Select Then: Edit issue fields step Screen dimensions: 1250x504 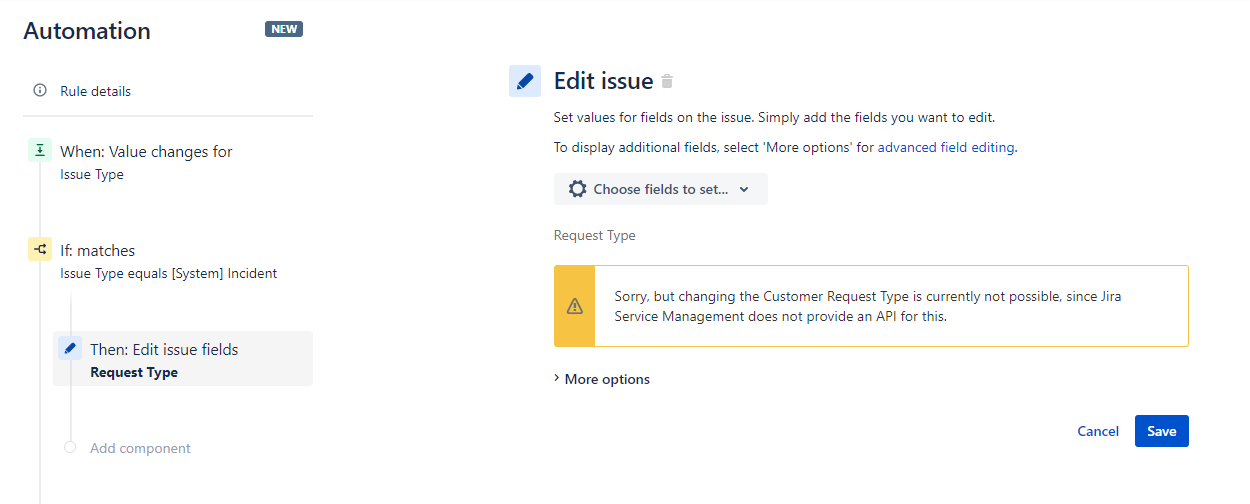coord(183,359)
